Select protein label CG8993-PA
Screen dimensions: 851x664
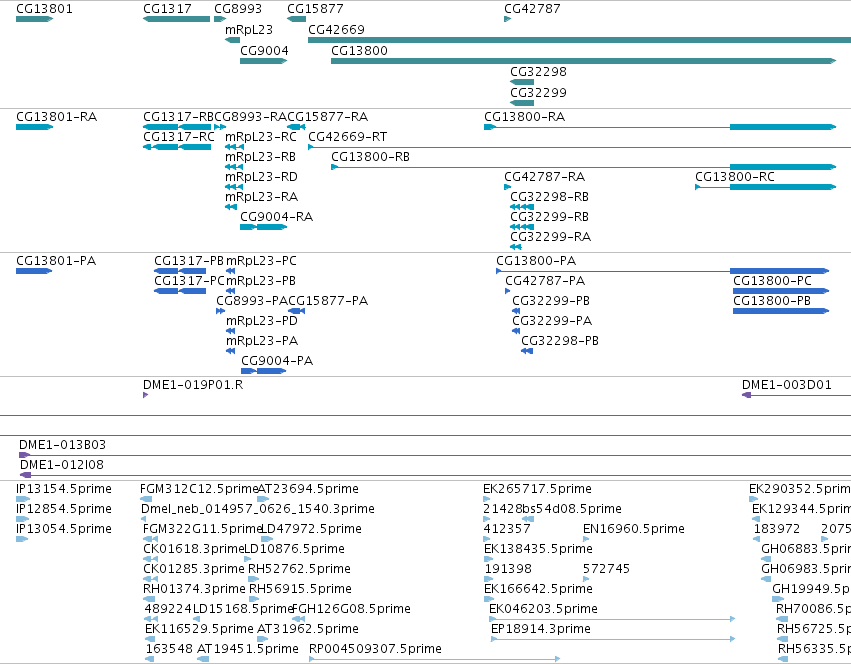point(252,301)
